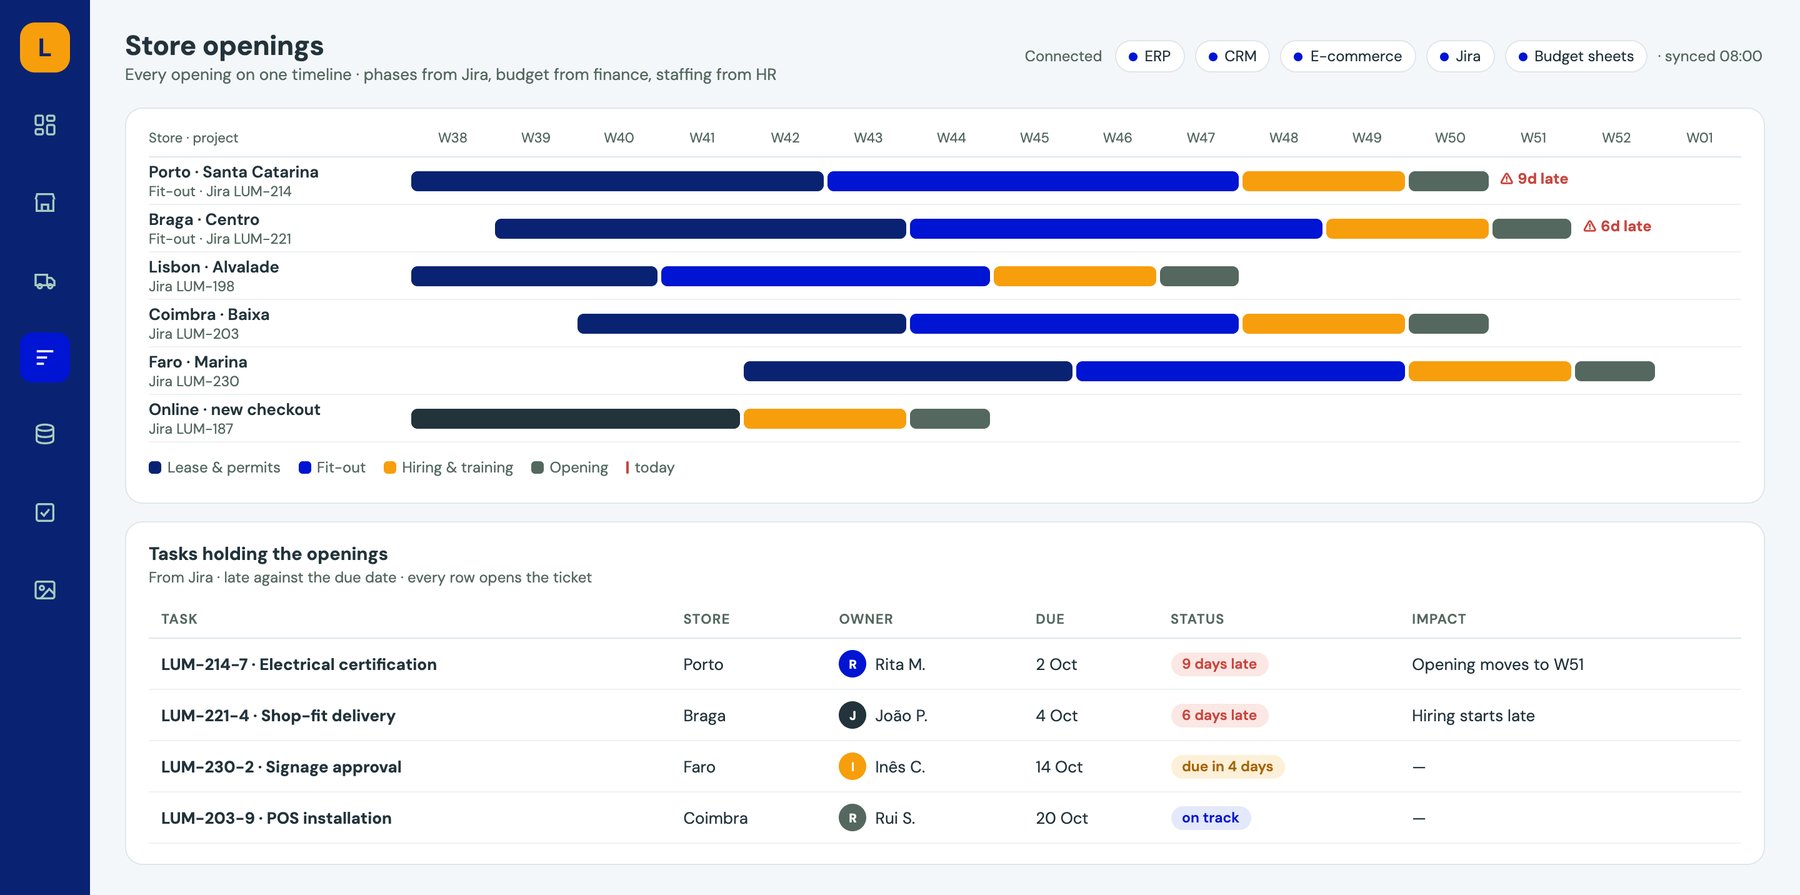Select Coimbra's grey Opening bar

point(1449,324)
